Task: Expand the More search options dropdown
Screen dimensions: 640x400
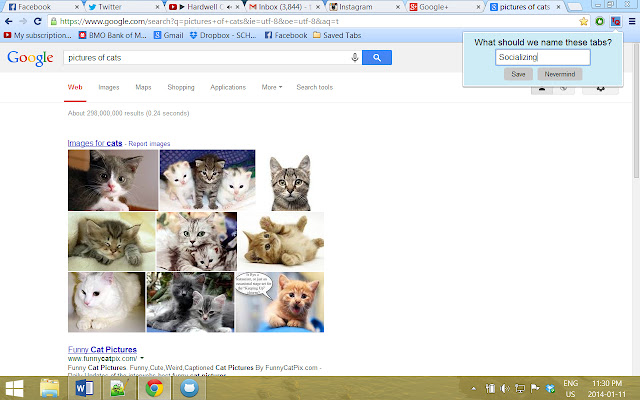Action: tap(271, 87)
